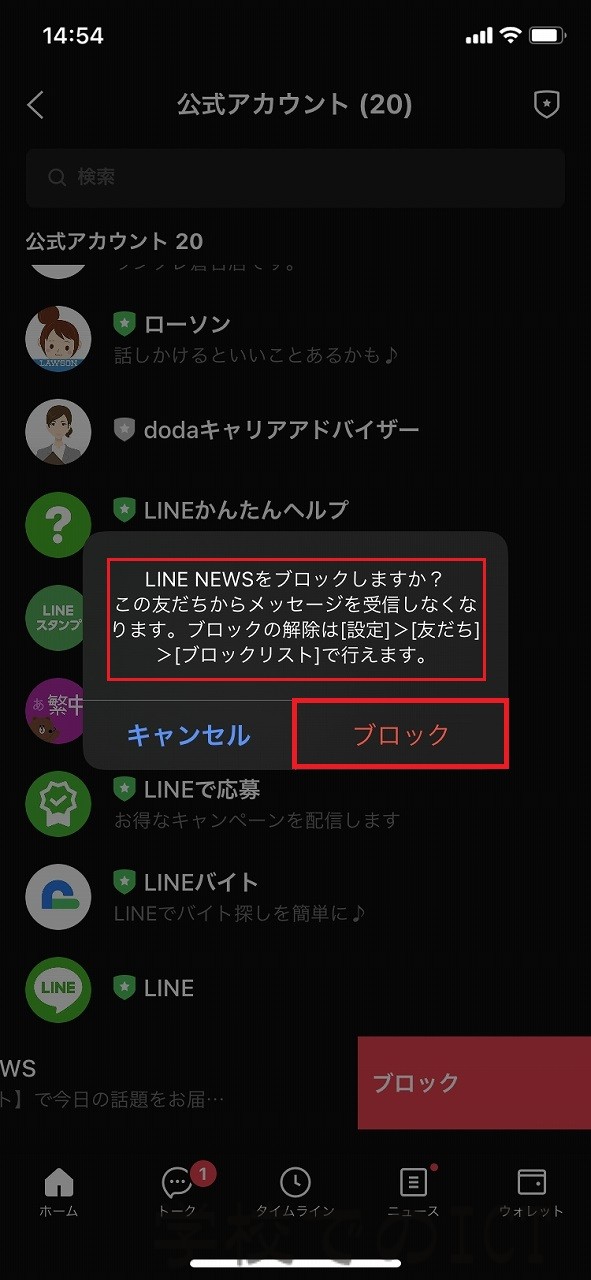The width and height of the screenshot is (591, 1280).
Task: Open official account shield icon top right
Action: 546,105
